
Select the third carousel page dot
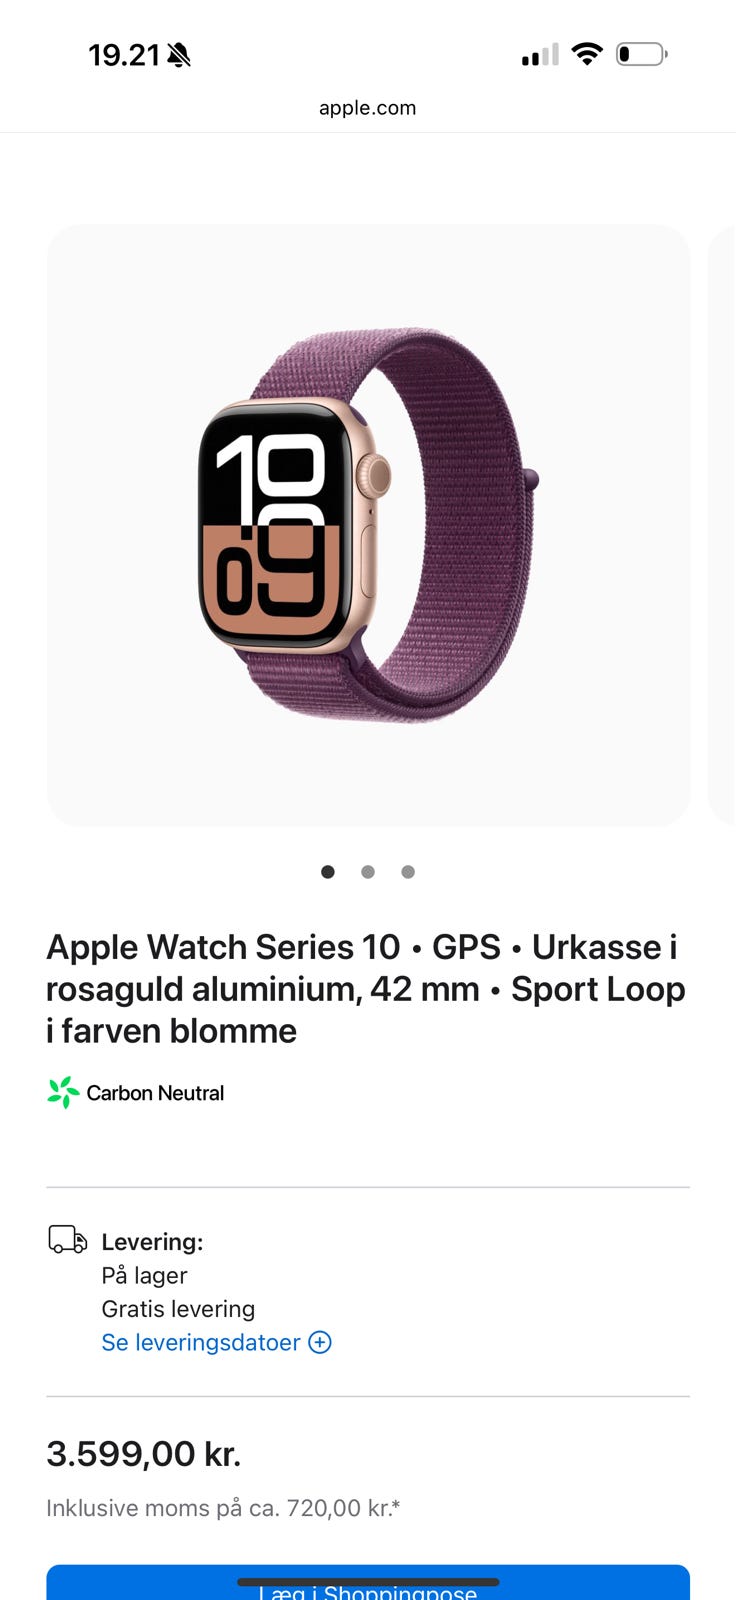pyautogui.click(x=408, y=872)
